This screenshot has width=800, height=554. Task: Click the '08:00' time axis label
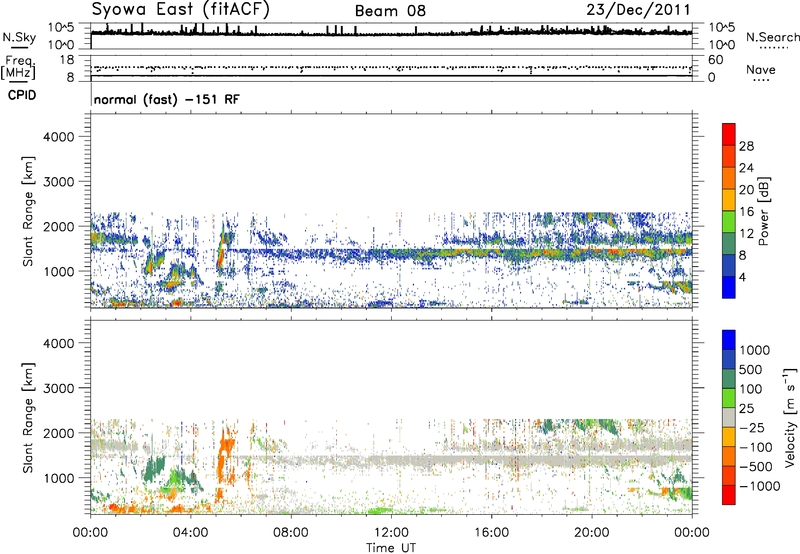(291, 533)
